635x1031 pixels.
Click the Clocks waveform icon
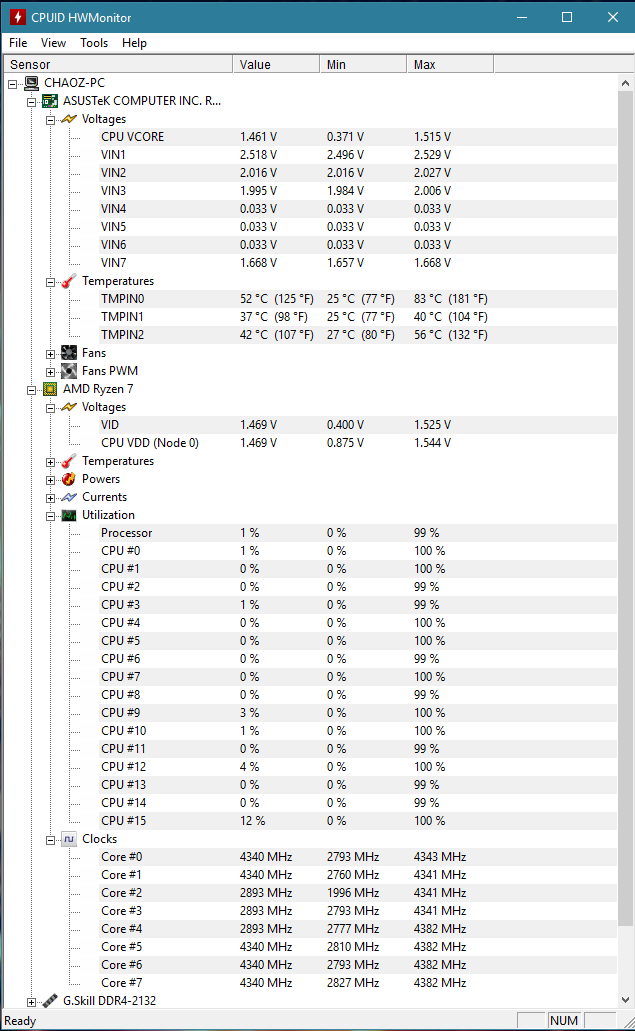pyautogui.click(x=69, y=839)
